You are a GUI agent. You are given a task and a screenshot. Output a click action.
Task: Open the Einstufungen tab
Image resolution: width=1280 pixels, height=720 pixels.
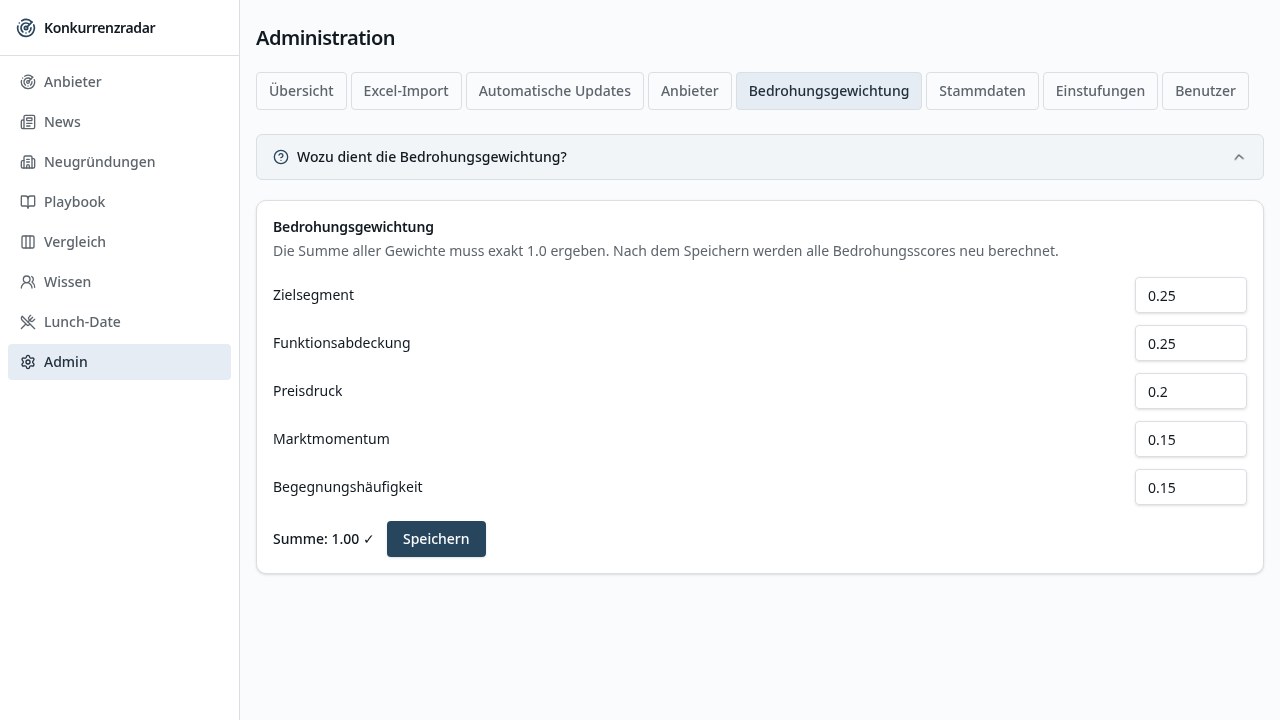1100,91
